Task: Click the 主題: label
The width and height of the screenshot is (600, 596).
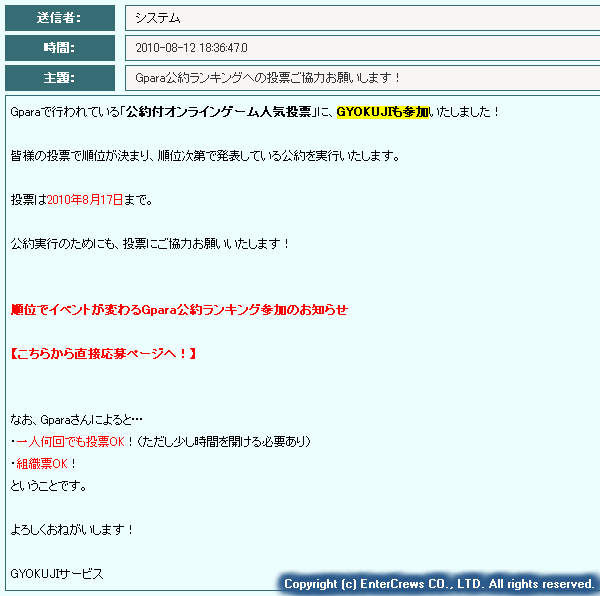Action: (x=60, y=78)
